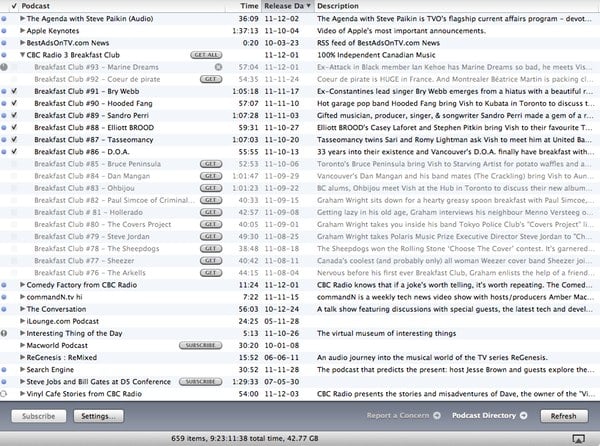600x446 pixels.
Task: Uncheck Breakfast Club #88 - Elliott BROOD
Action: 14,127
